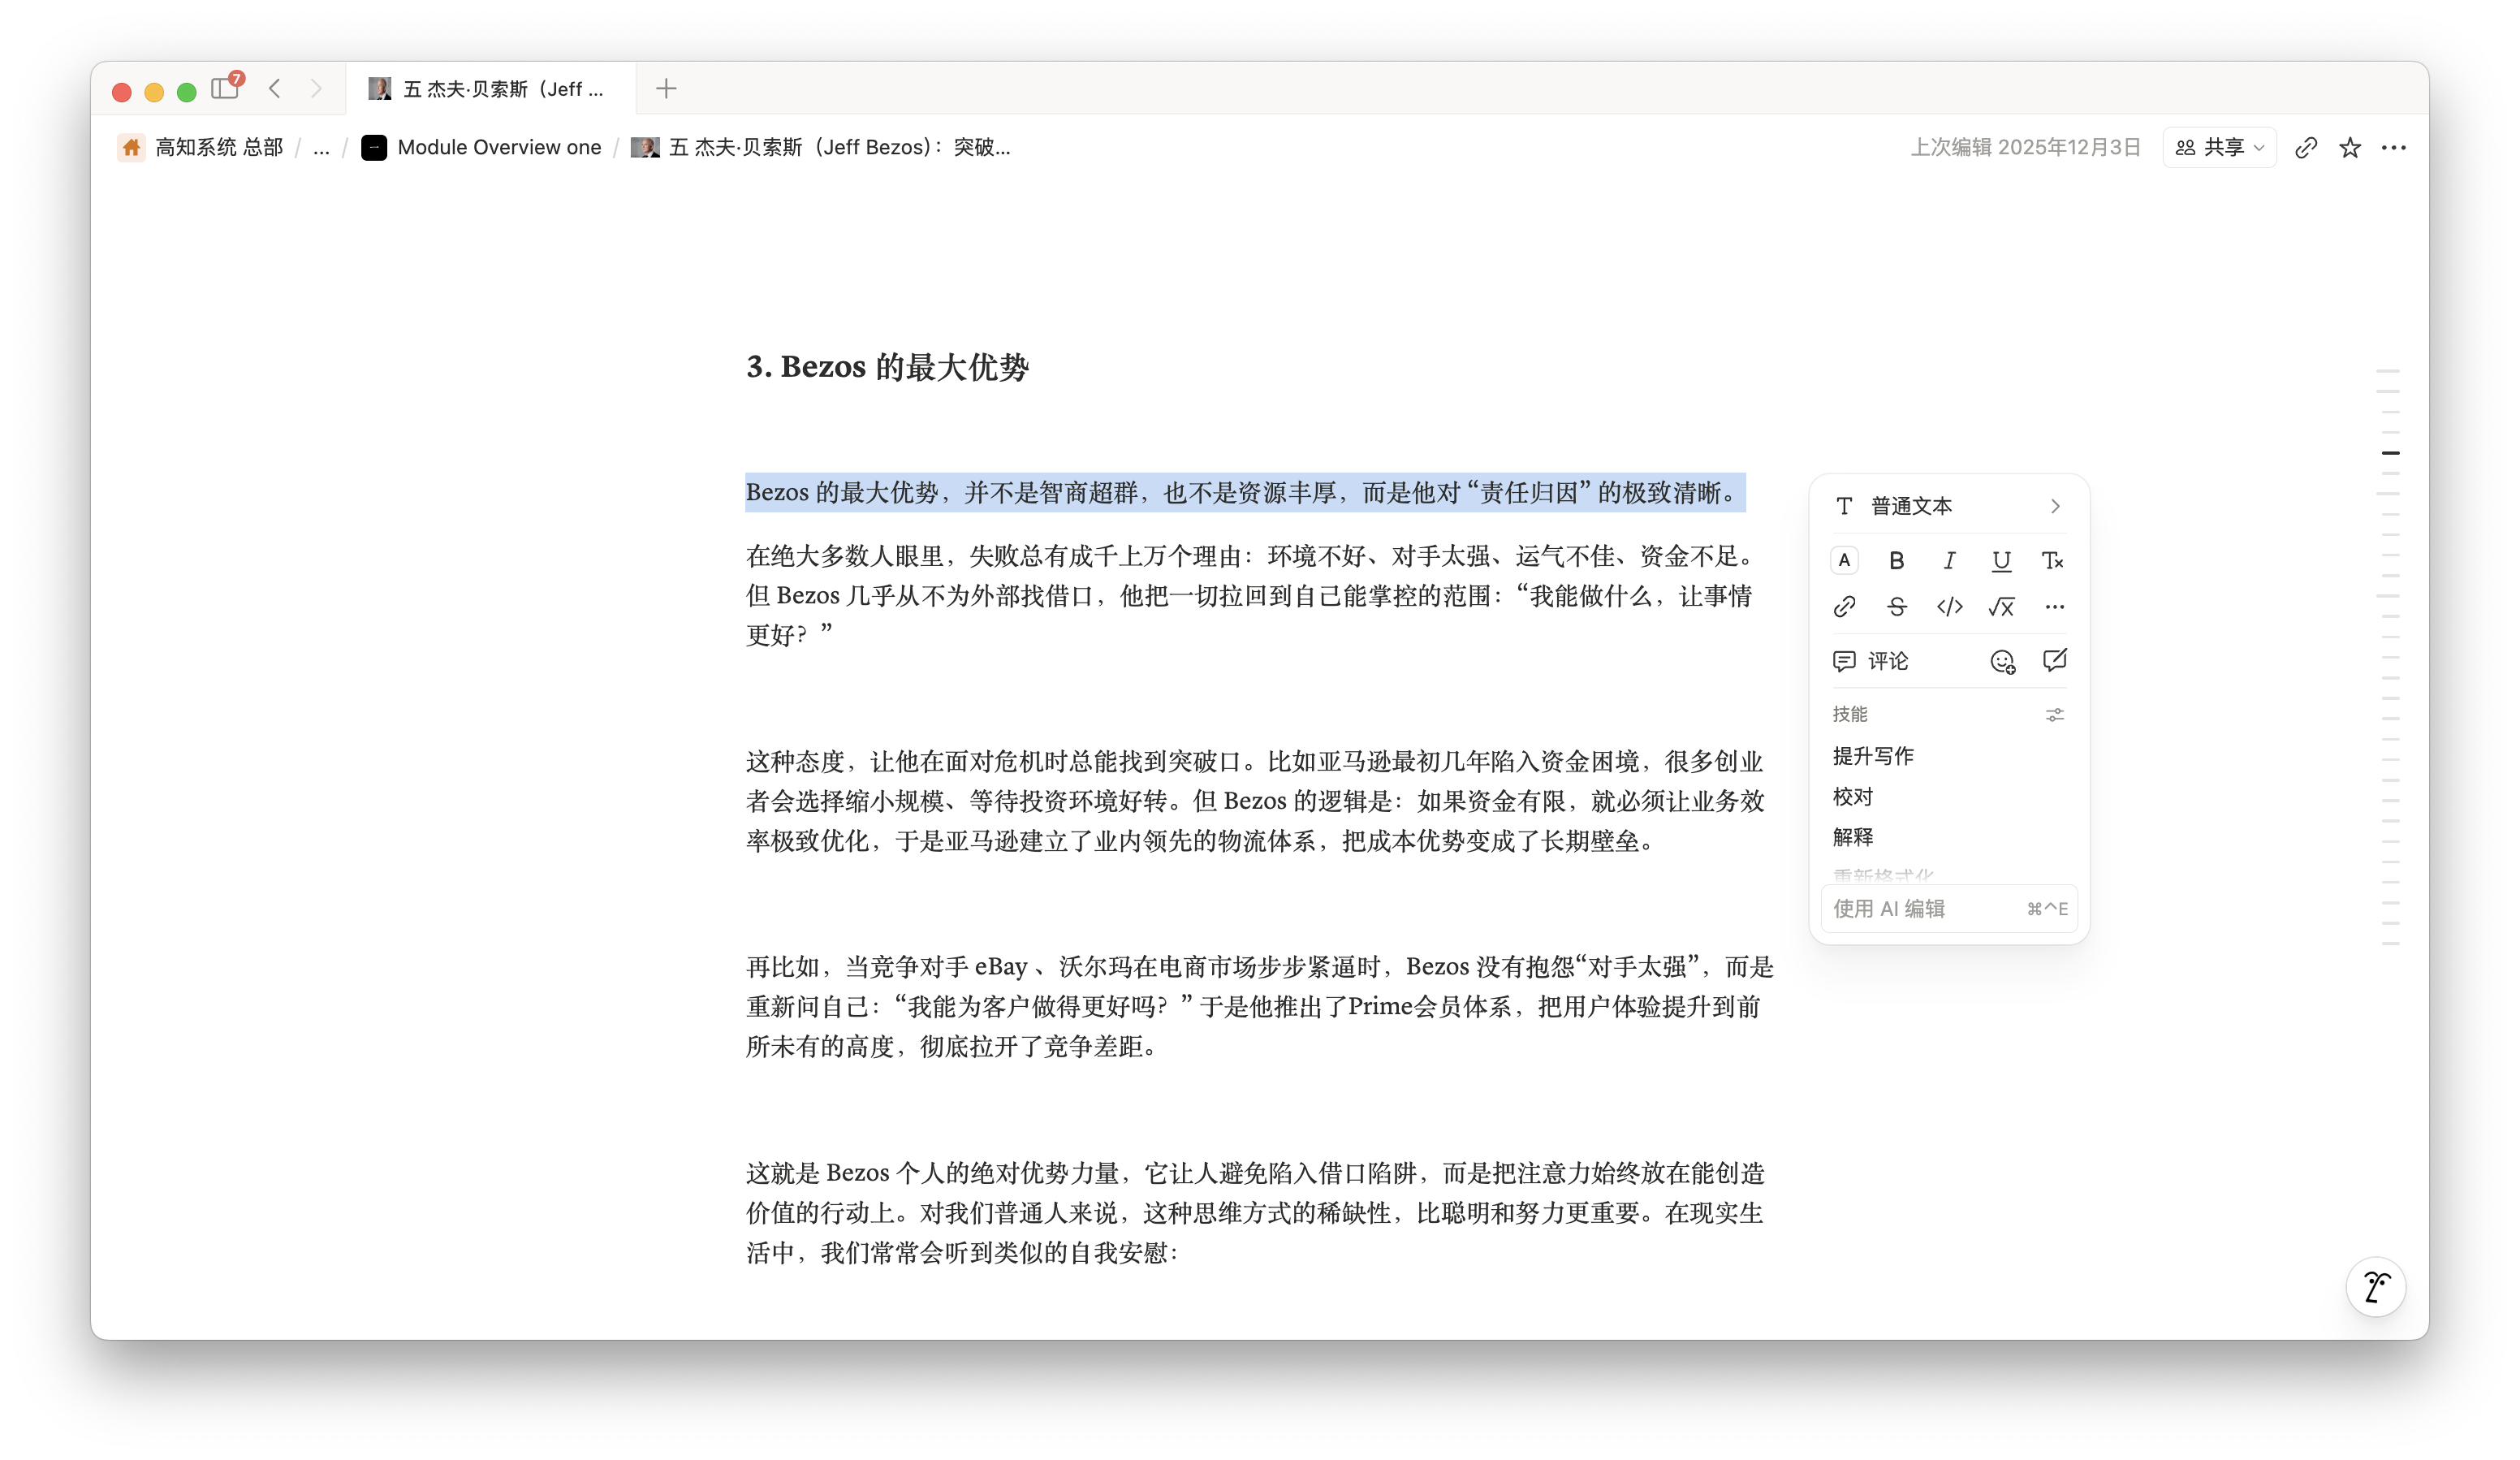Open the text color picker (A icon)

point(1844,561)
